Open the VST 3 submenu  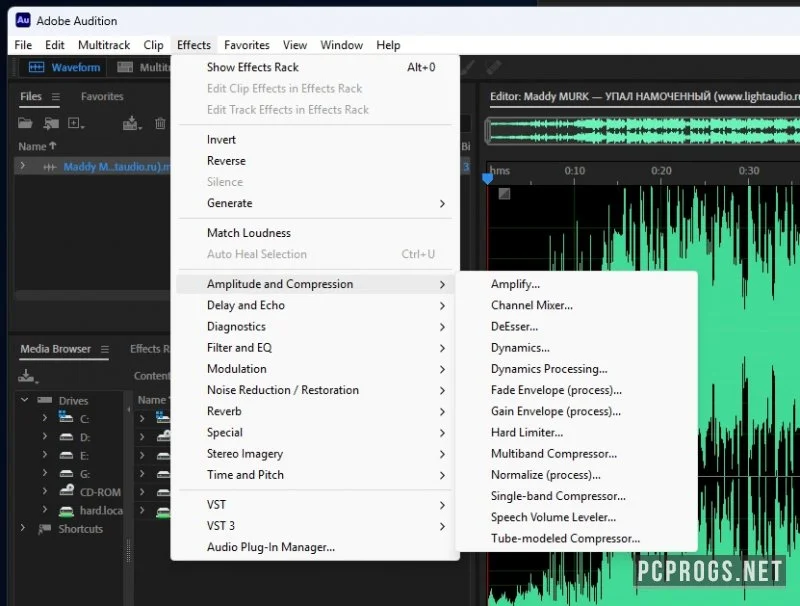[x=315, y=526]
